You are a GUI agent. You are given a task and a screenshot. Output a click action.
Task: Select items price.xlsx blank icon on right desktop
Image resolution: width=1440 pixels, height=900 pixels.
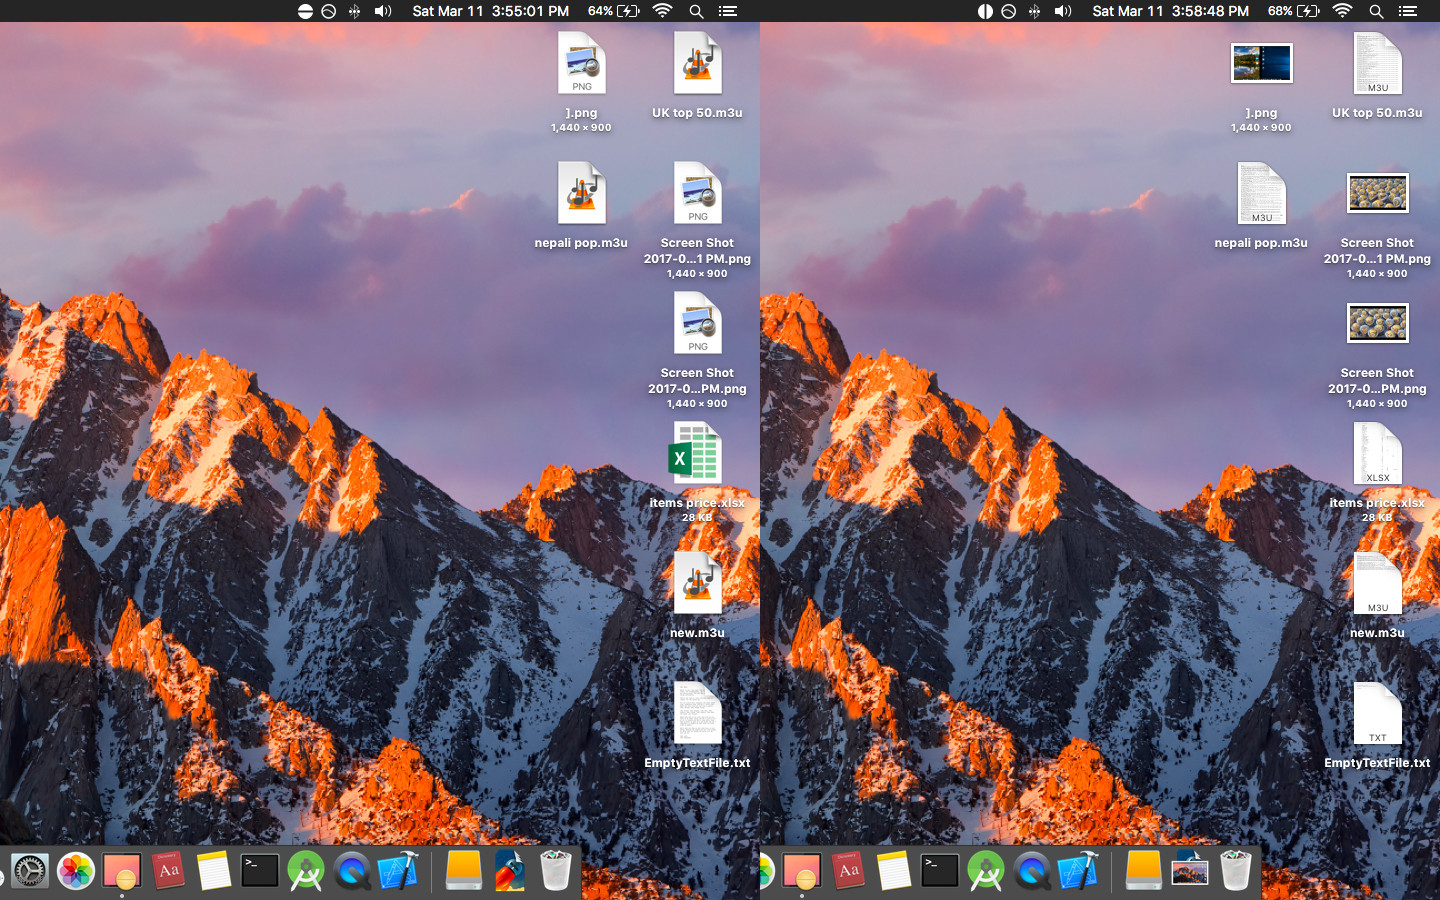pyautogui.click(x=1377, y=453)
